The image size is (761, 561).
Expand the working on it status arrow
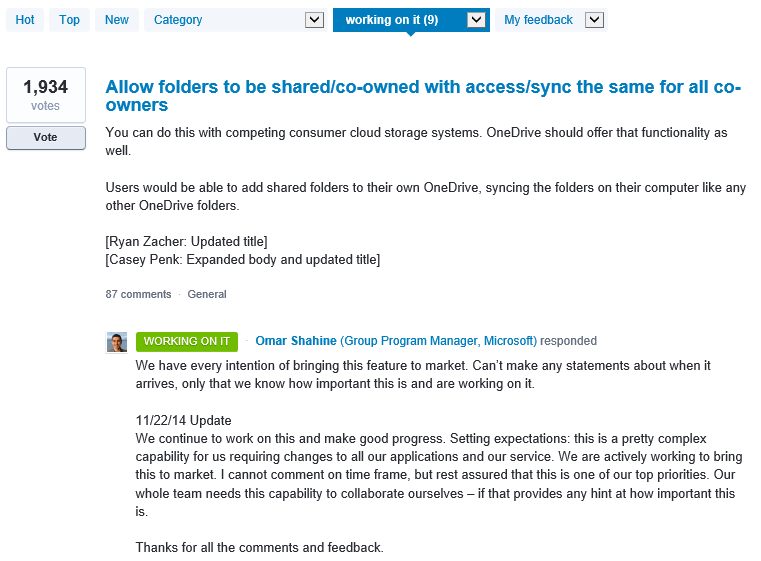click(x=476, y=20)
